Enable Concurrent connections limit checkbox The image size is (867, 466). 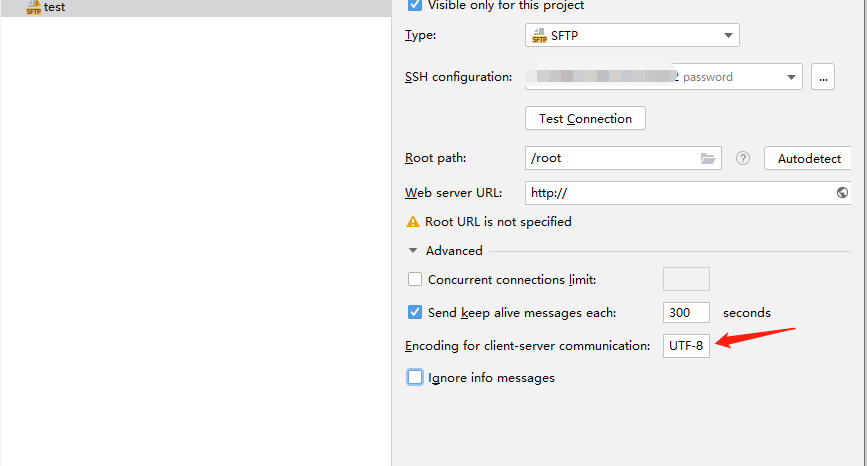pos(415,280)
